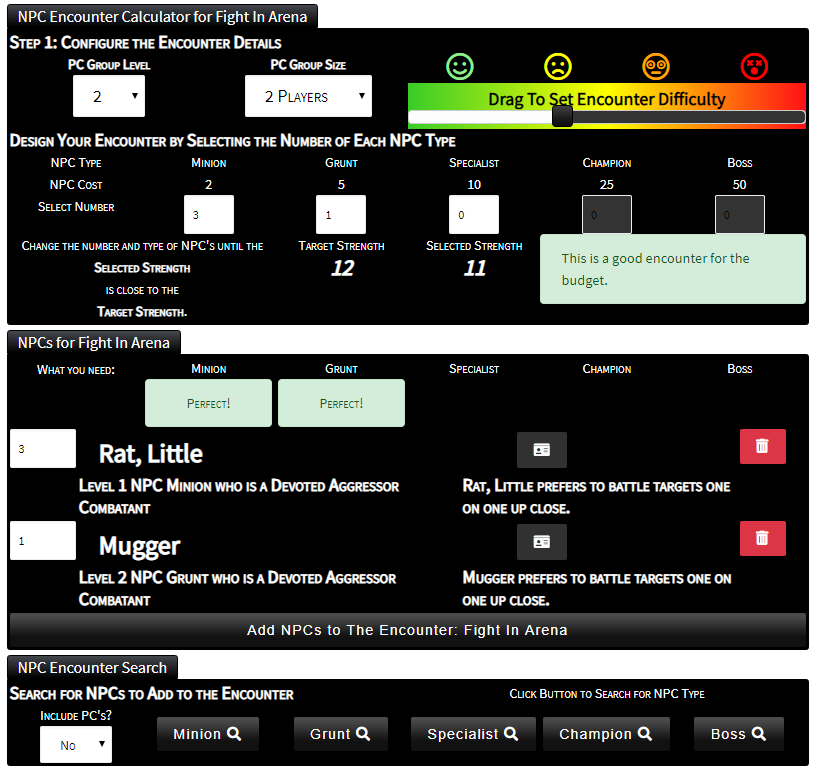Image resolution: width=817 pixels, height=775 pixels.
Task: Search for Specialist NPCs
Action: pyautogui.click(x=473, y=734)
